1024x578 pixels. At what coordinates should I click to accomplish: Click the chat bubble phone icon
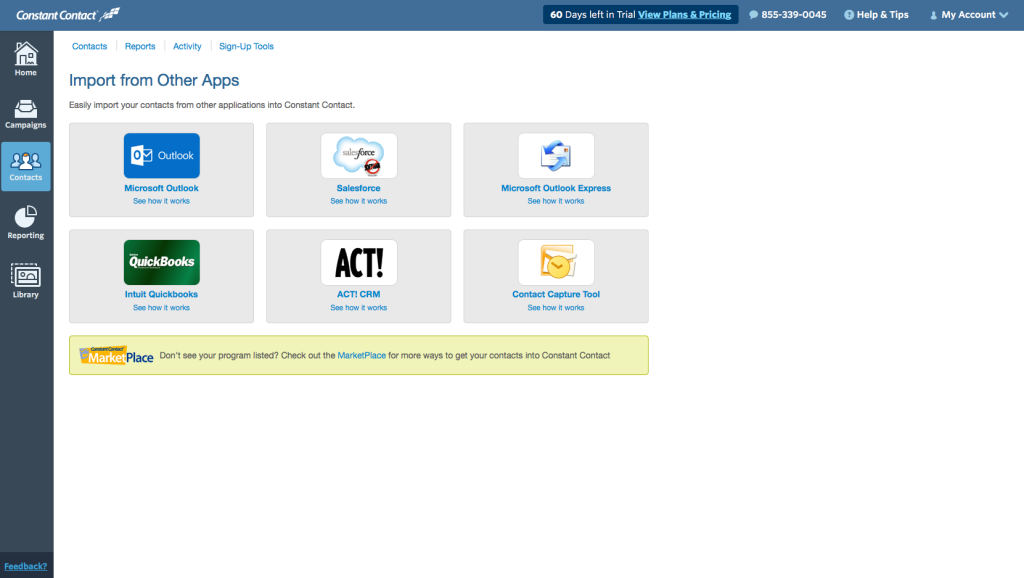tap(753, 14)
